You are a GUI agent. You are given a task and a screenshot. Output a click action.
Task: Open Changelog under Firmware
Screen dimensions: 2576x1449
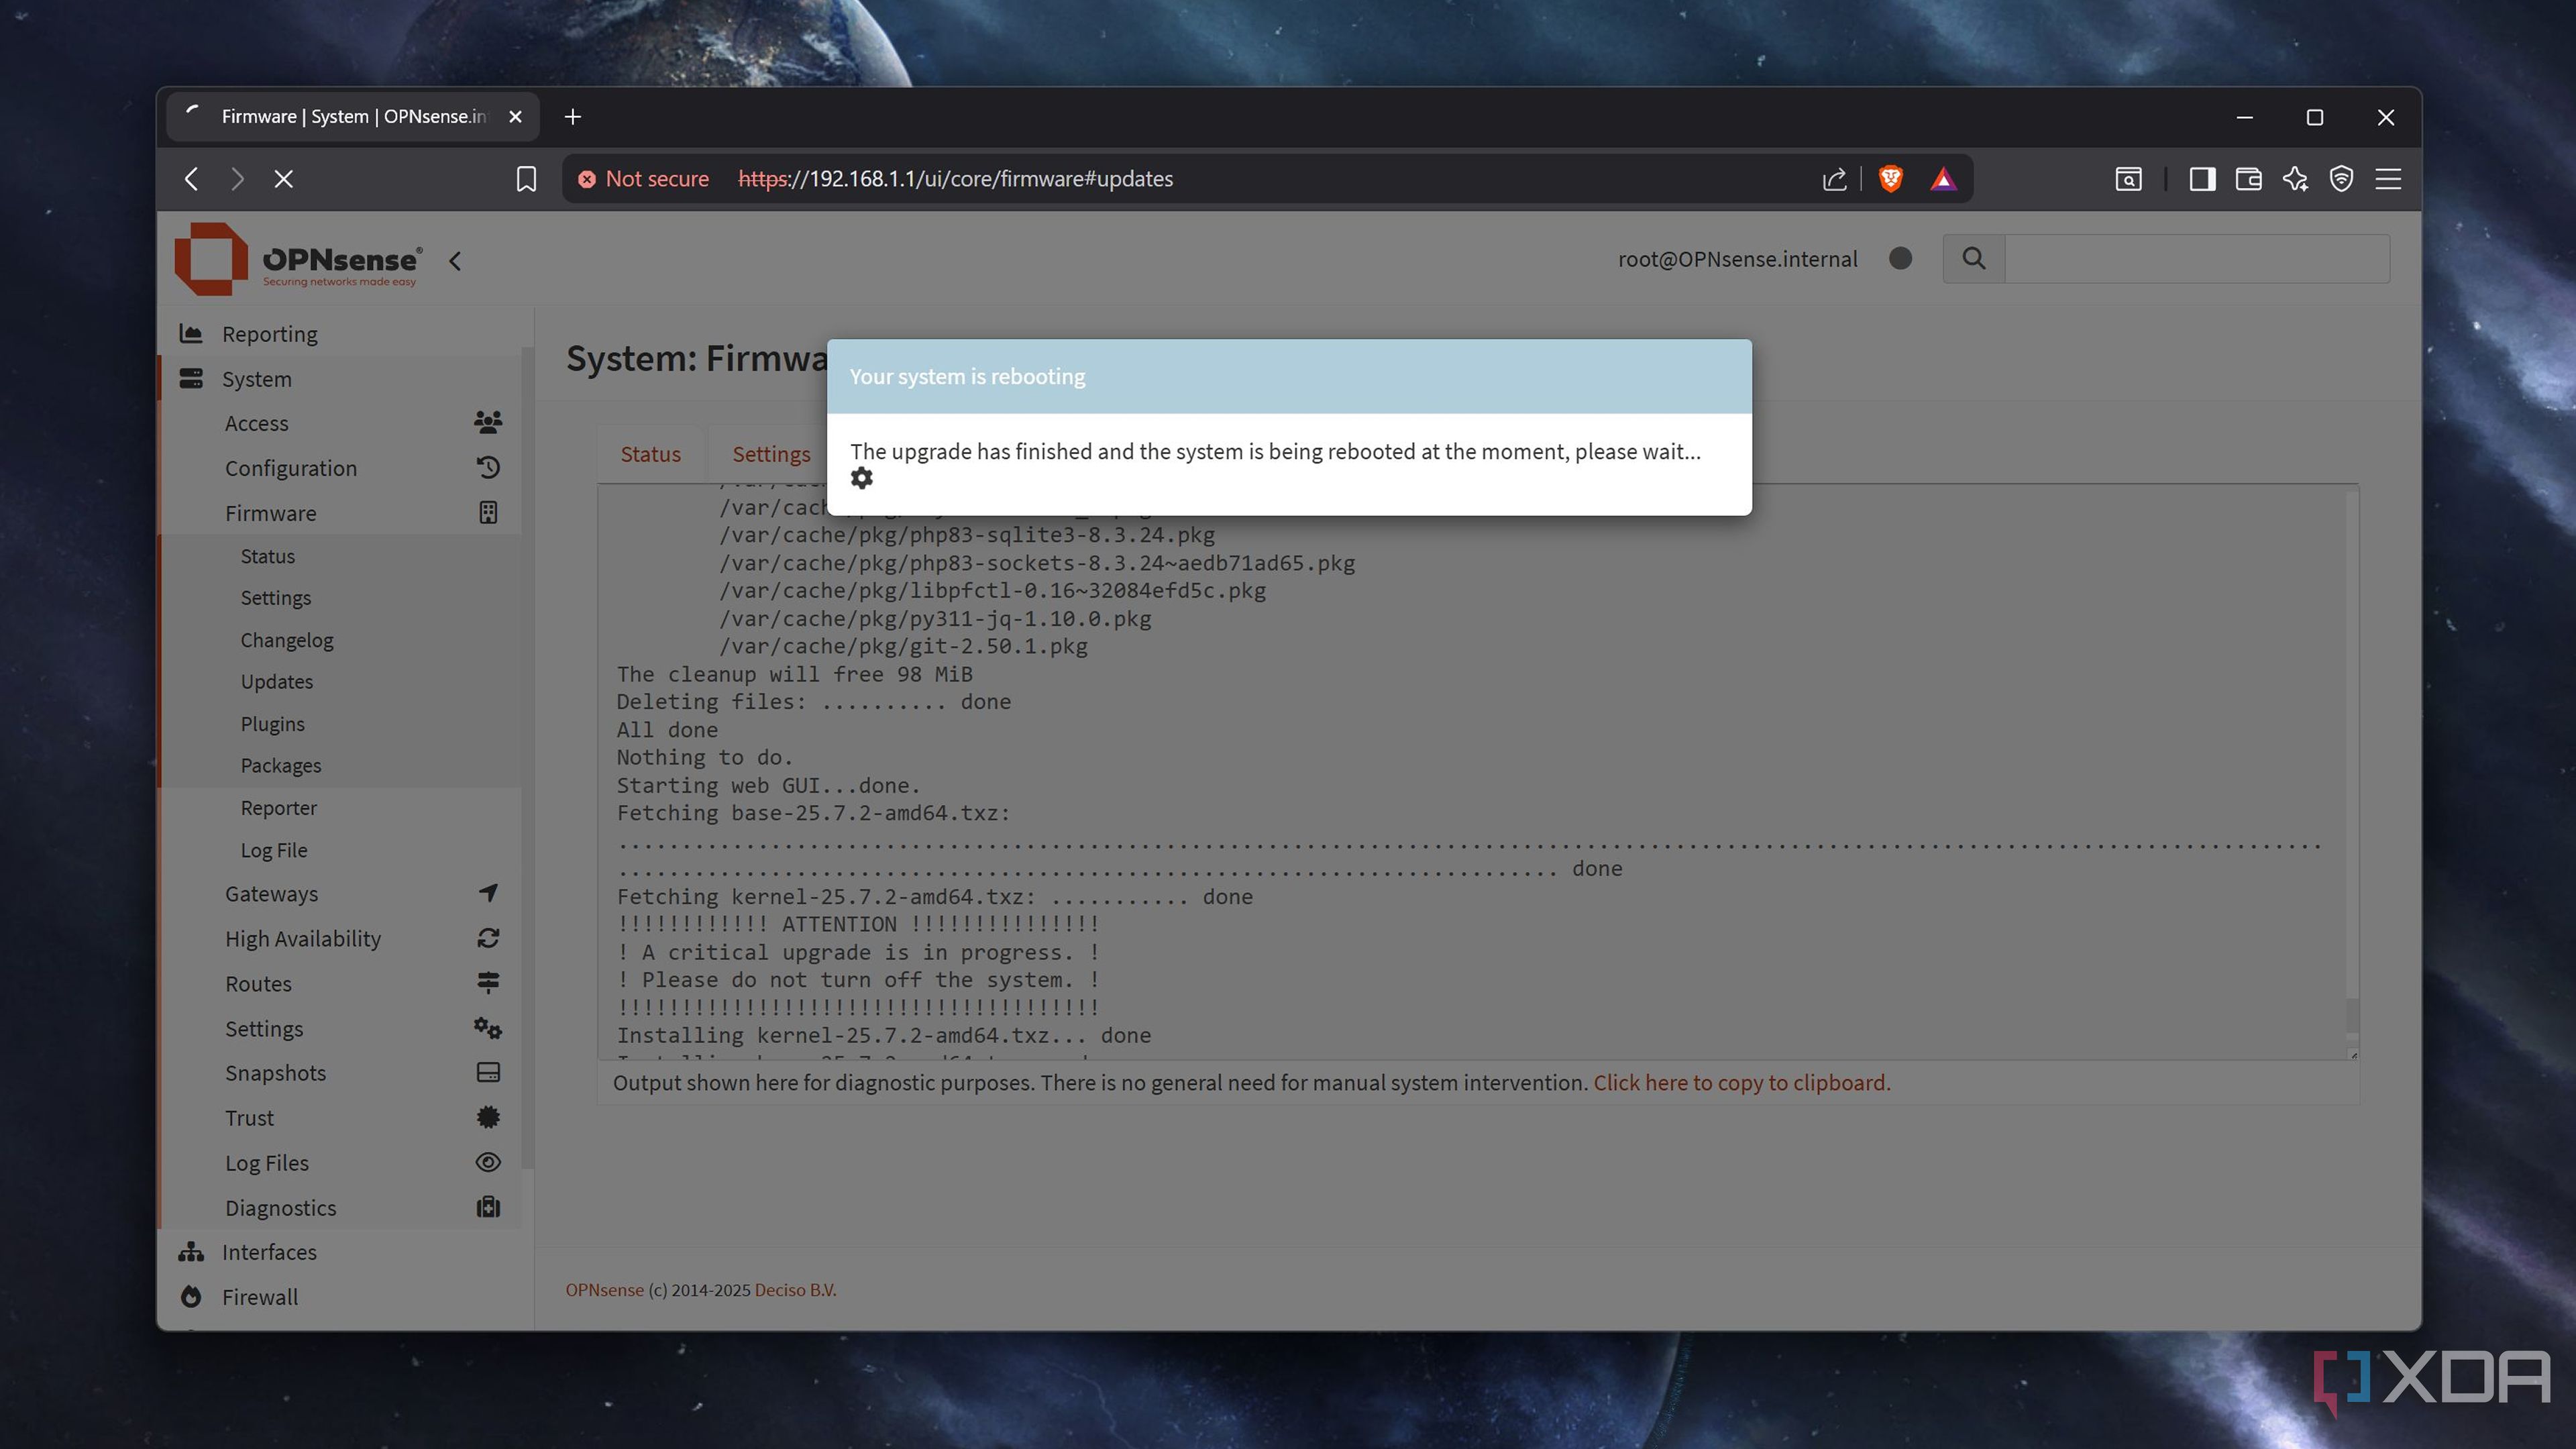click(x=287, y=640)
